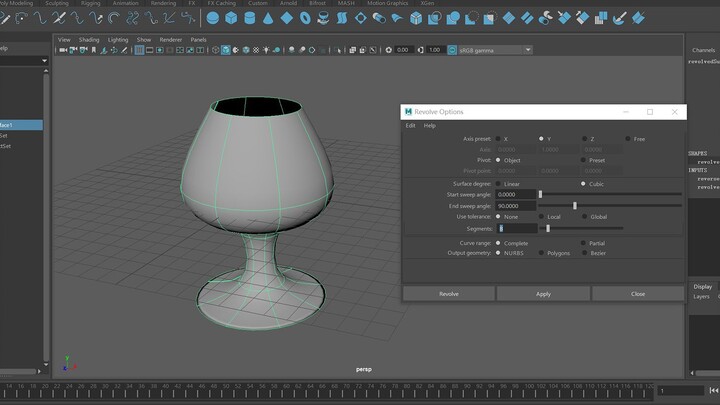Set output geometry to Bezier
The height and width of the screenshot is (405, 720).
[x=585, y=253]
